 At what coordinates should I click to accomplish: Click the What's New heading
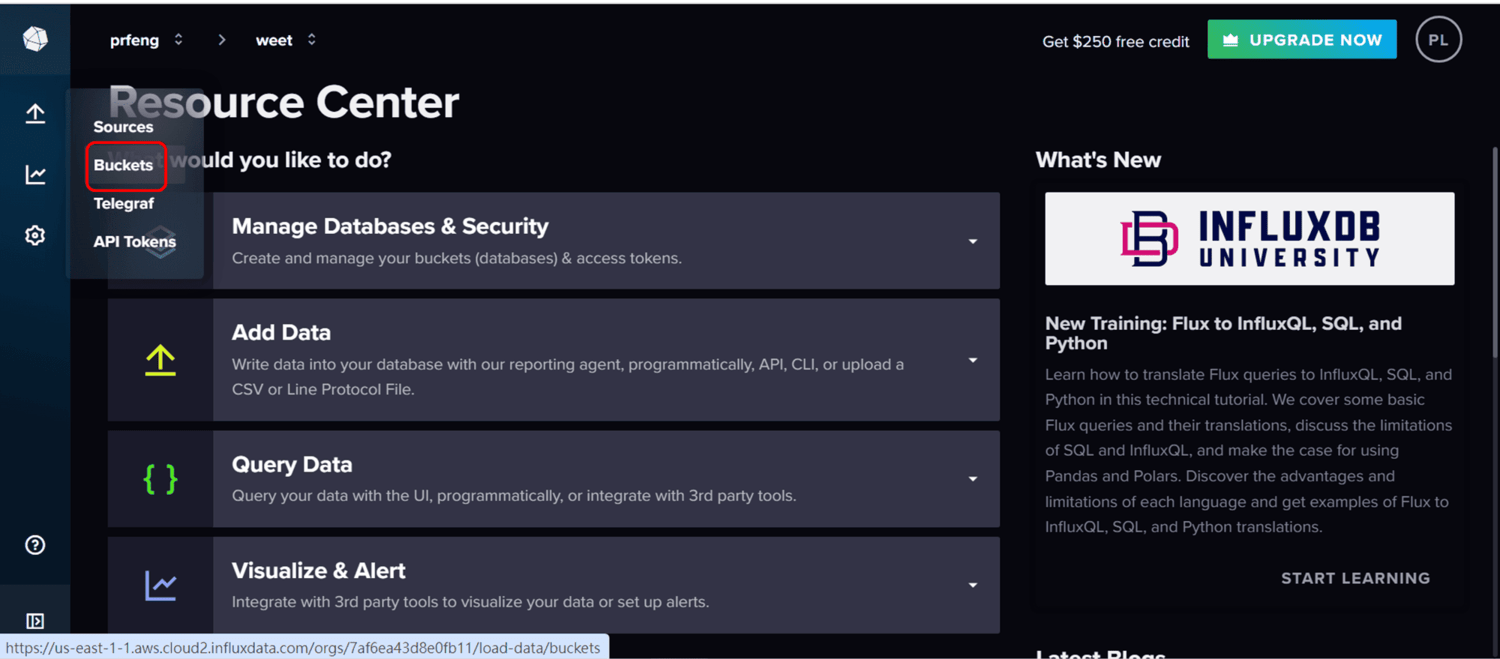(x=1098, y=160)
